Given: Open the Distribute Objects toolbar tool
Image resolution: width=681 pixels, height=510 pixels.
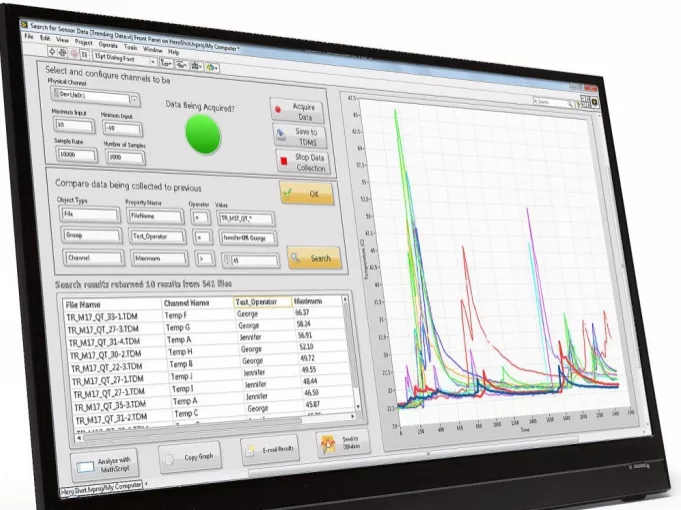Looking at the screenshot, I should point(181,65).
